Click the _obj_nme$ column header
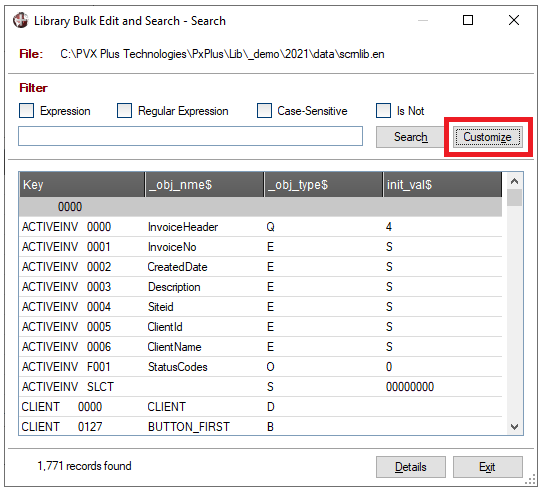This screenshot has width=543, height=492. [x=204, y=185]
